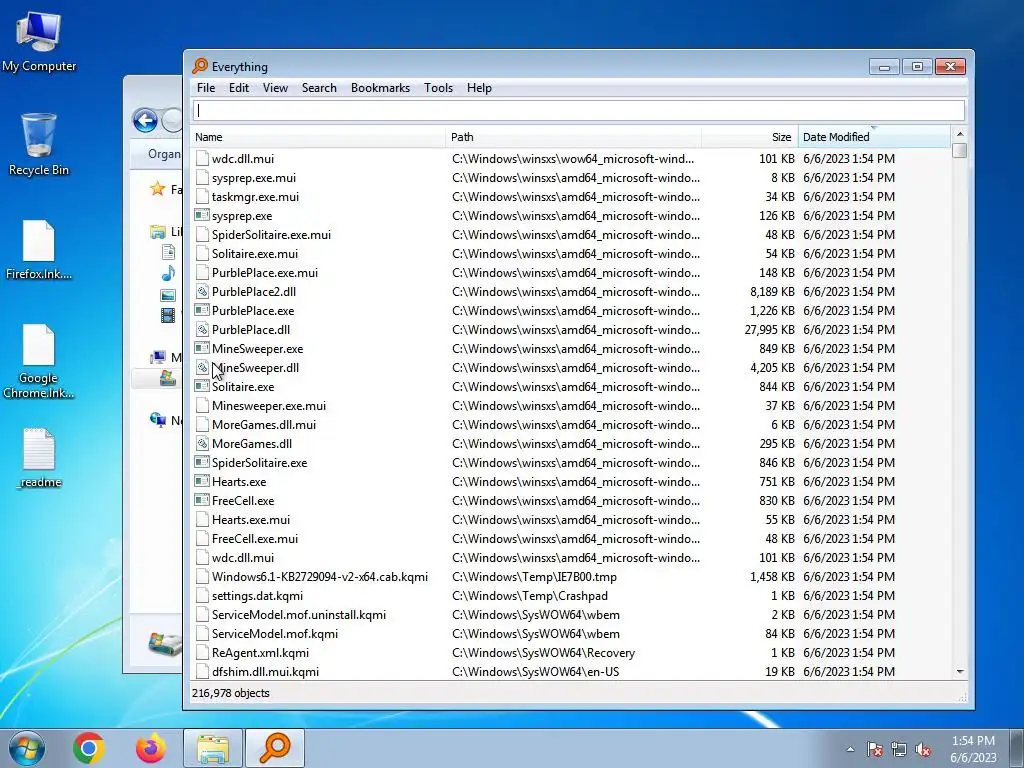
Task: Select the _readme desktop text file
Action: [39, 458]
